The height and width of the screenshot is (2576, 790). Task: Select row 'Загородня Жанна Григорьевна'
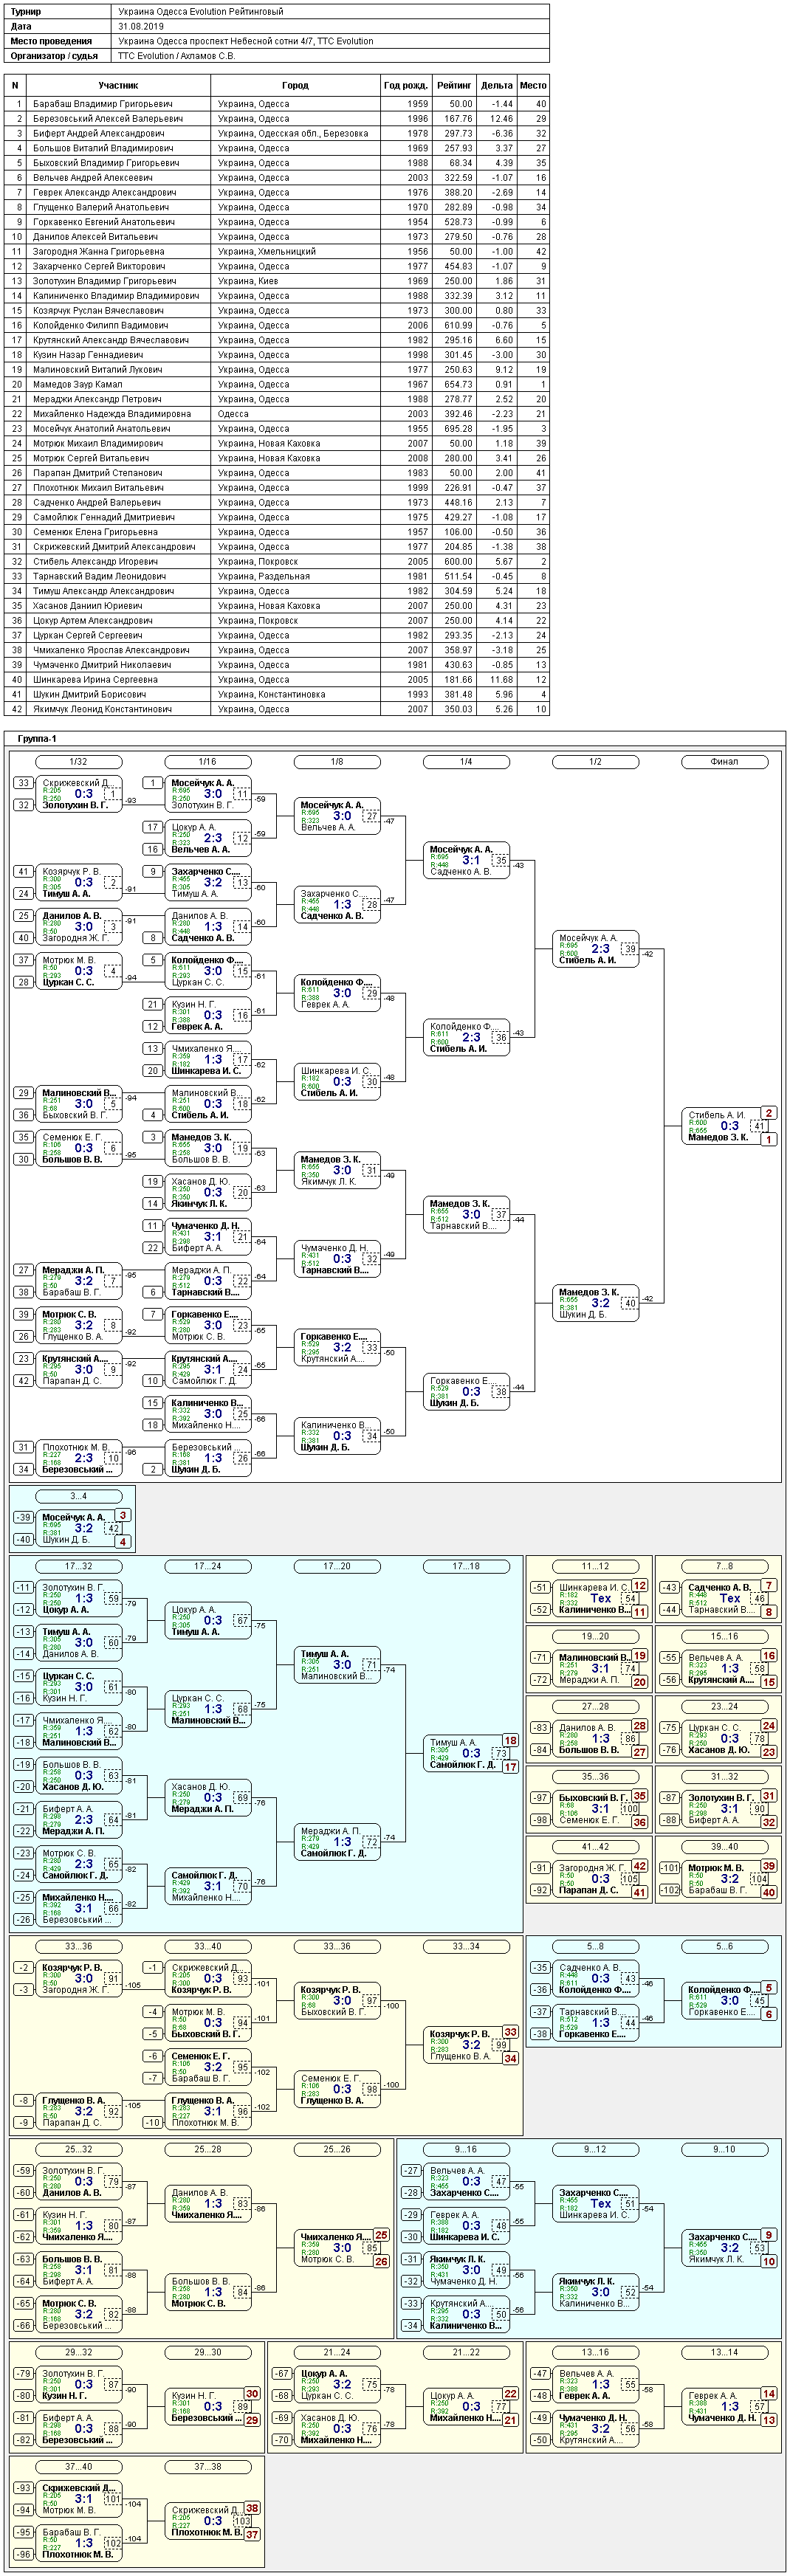[277, 252]
